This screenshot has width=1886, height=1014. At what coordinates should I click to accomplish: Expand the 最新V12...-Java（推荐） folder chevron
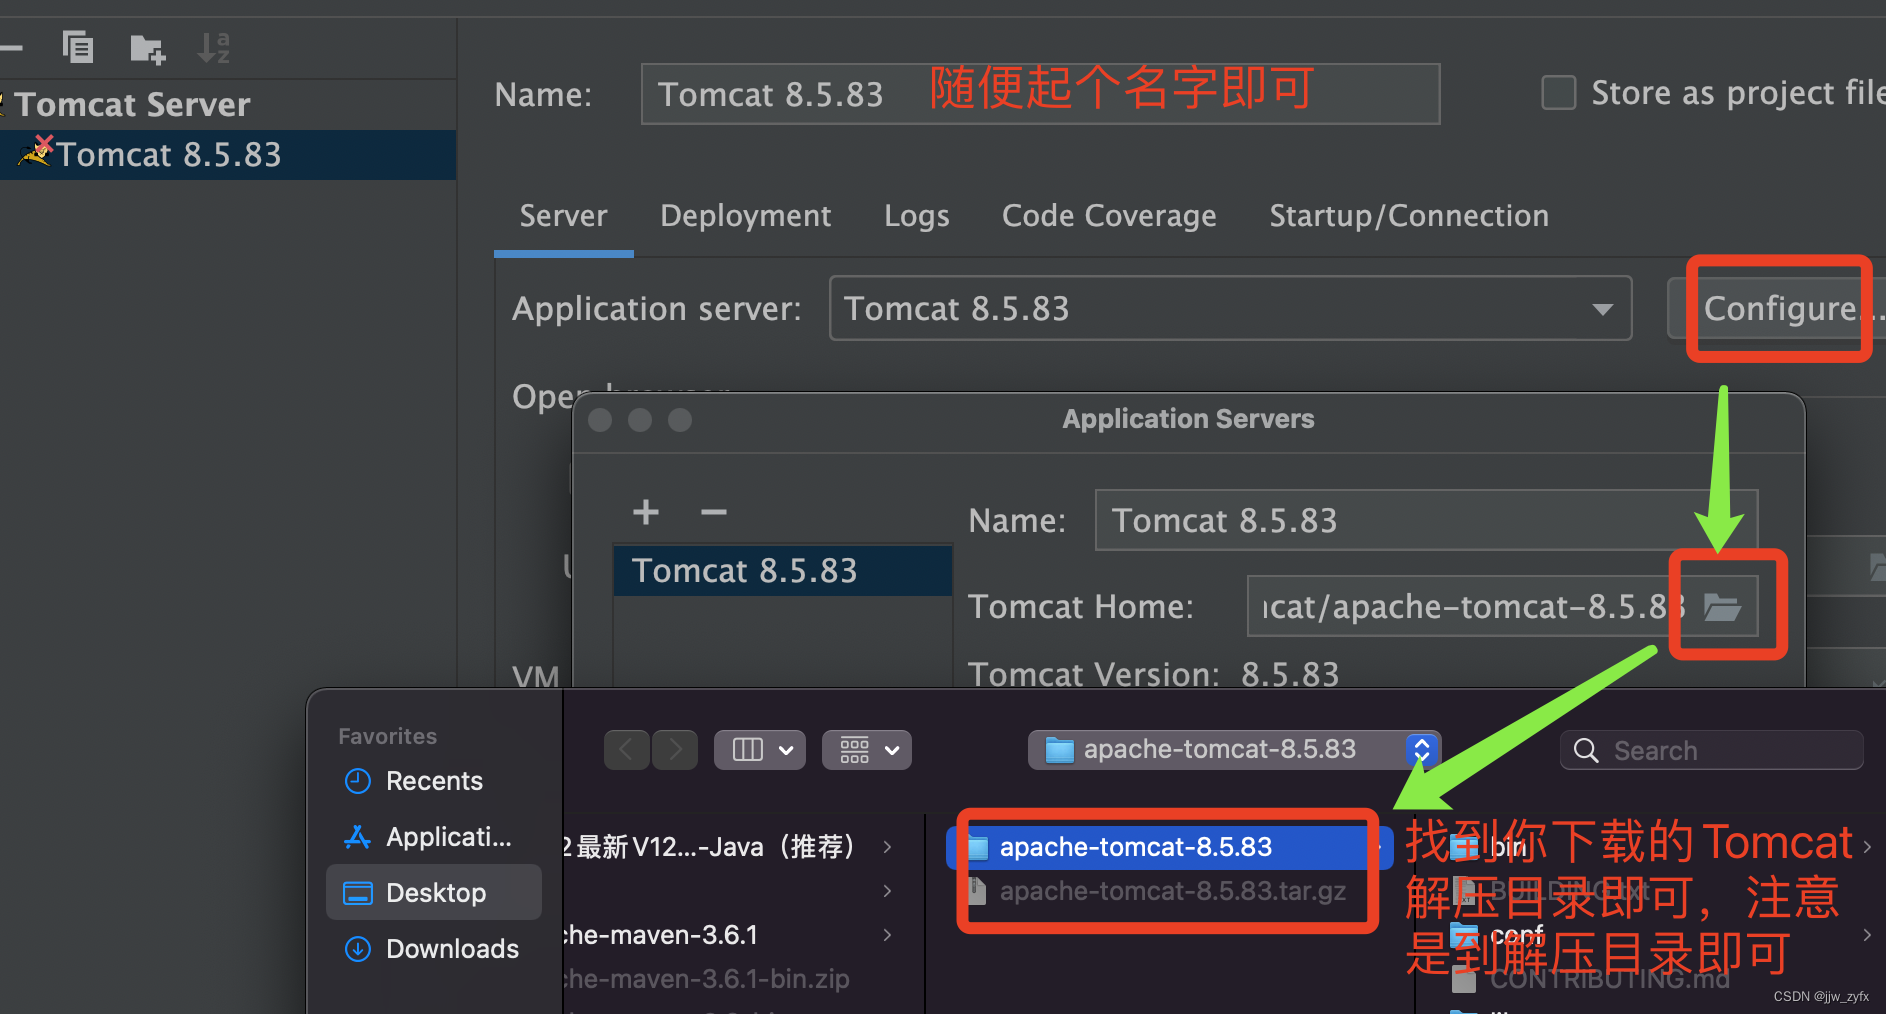(887, 847)
